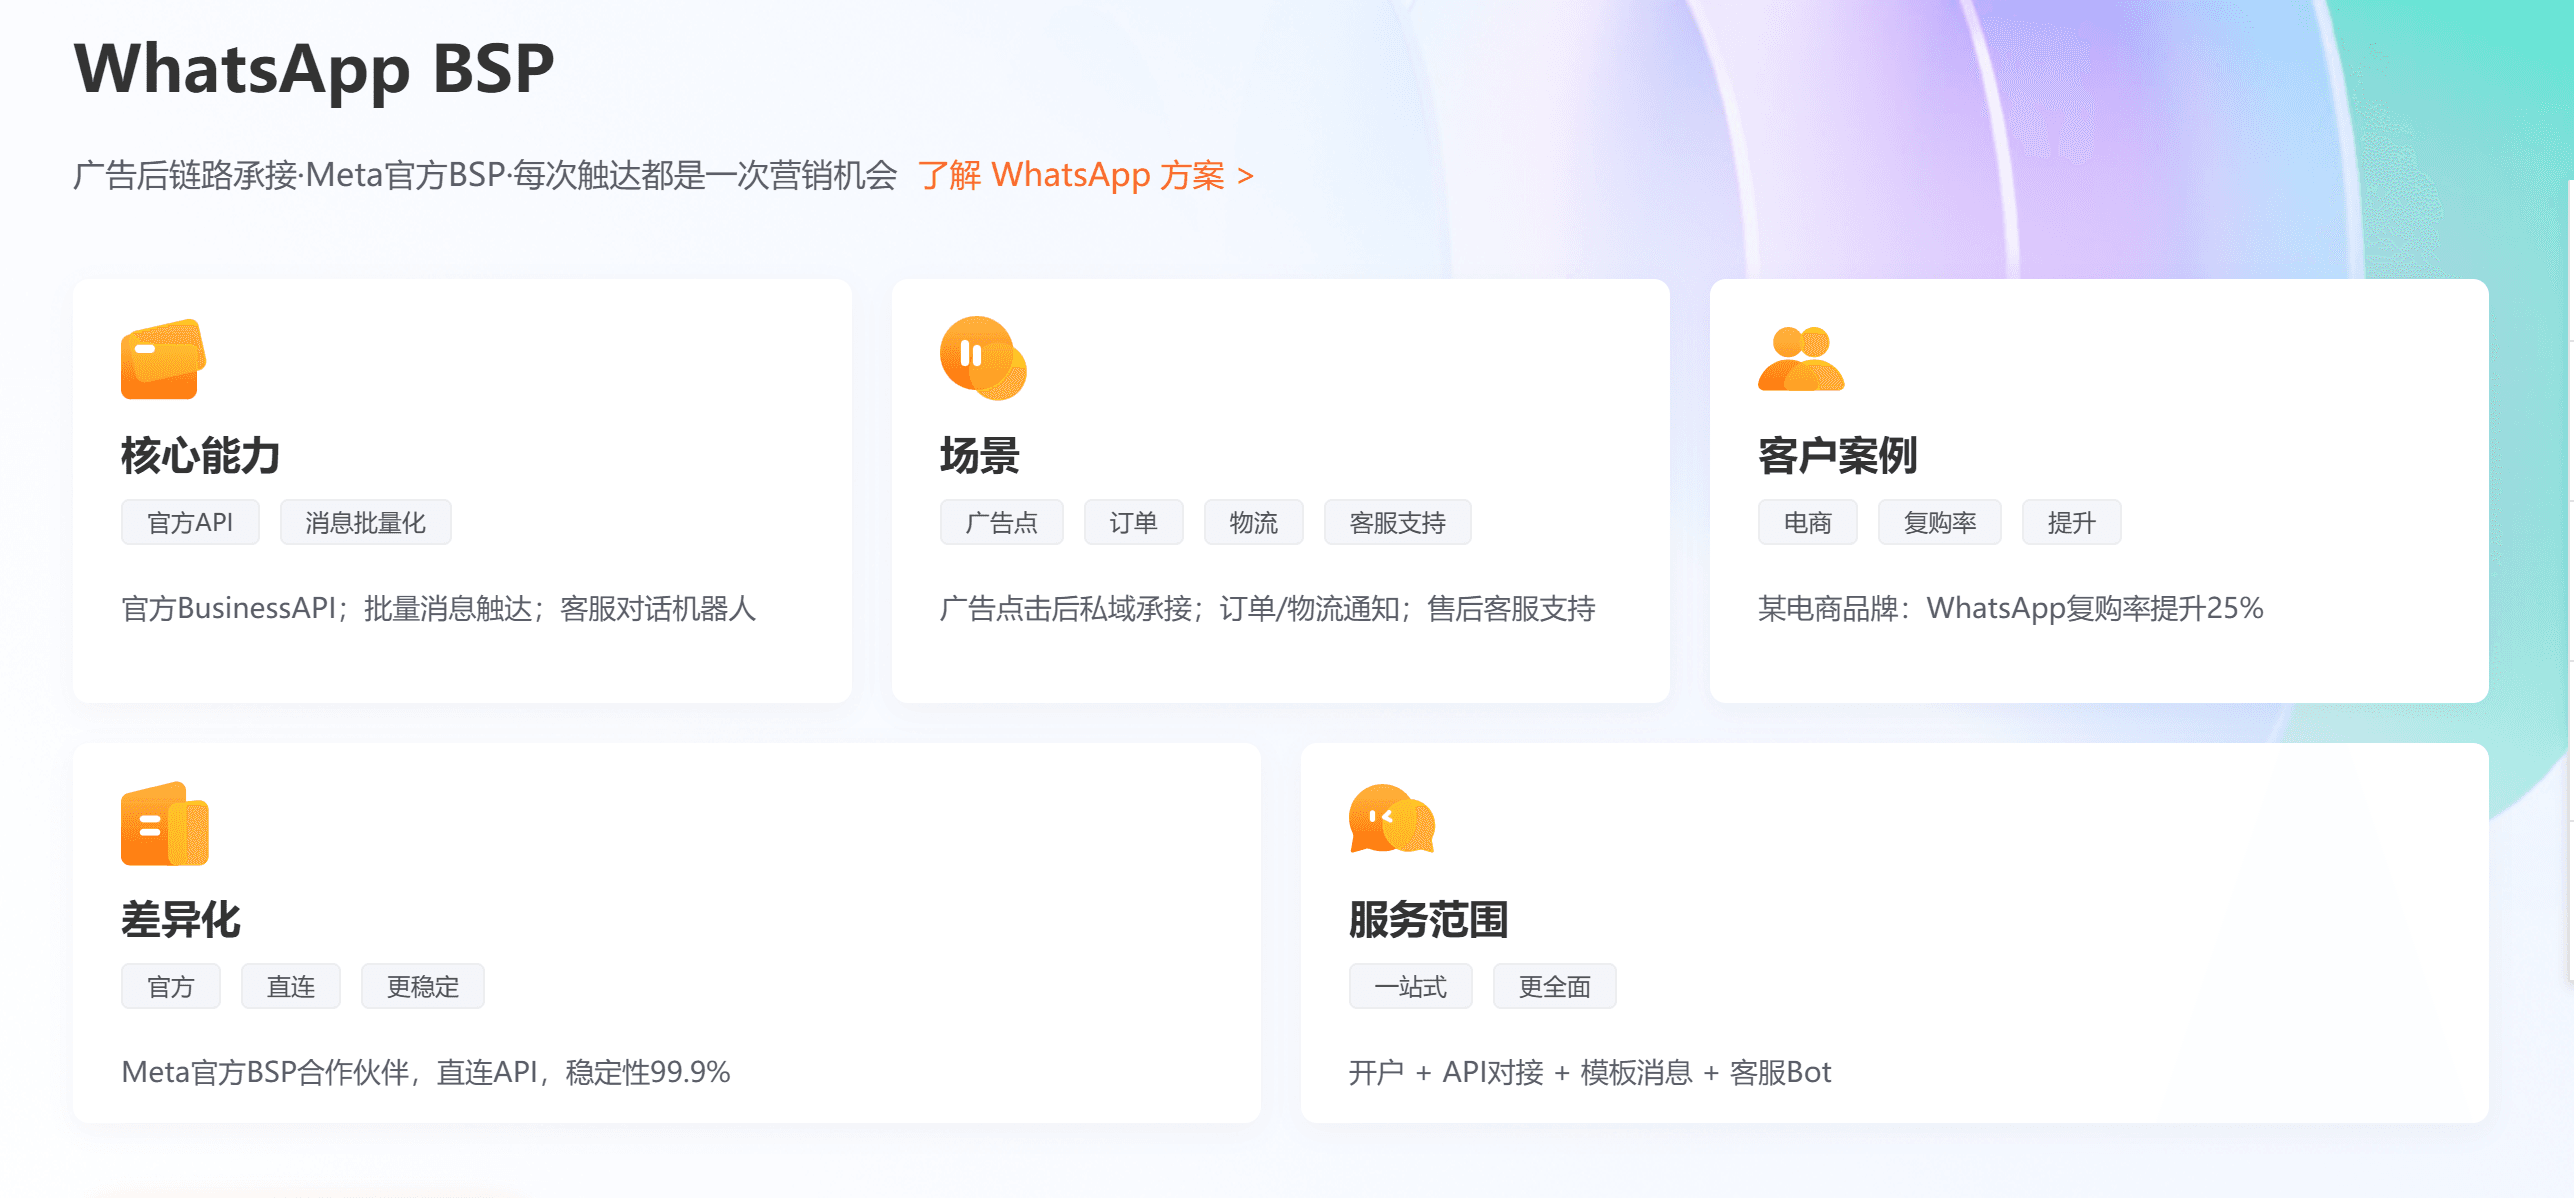
Task: Select the 一站式 tag
Action: (1410, 986)
